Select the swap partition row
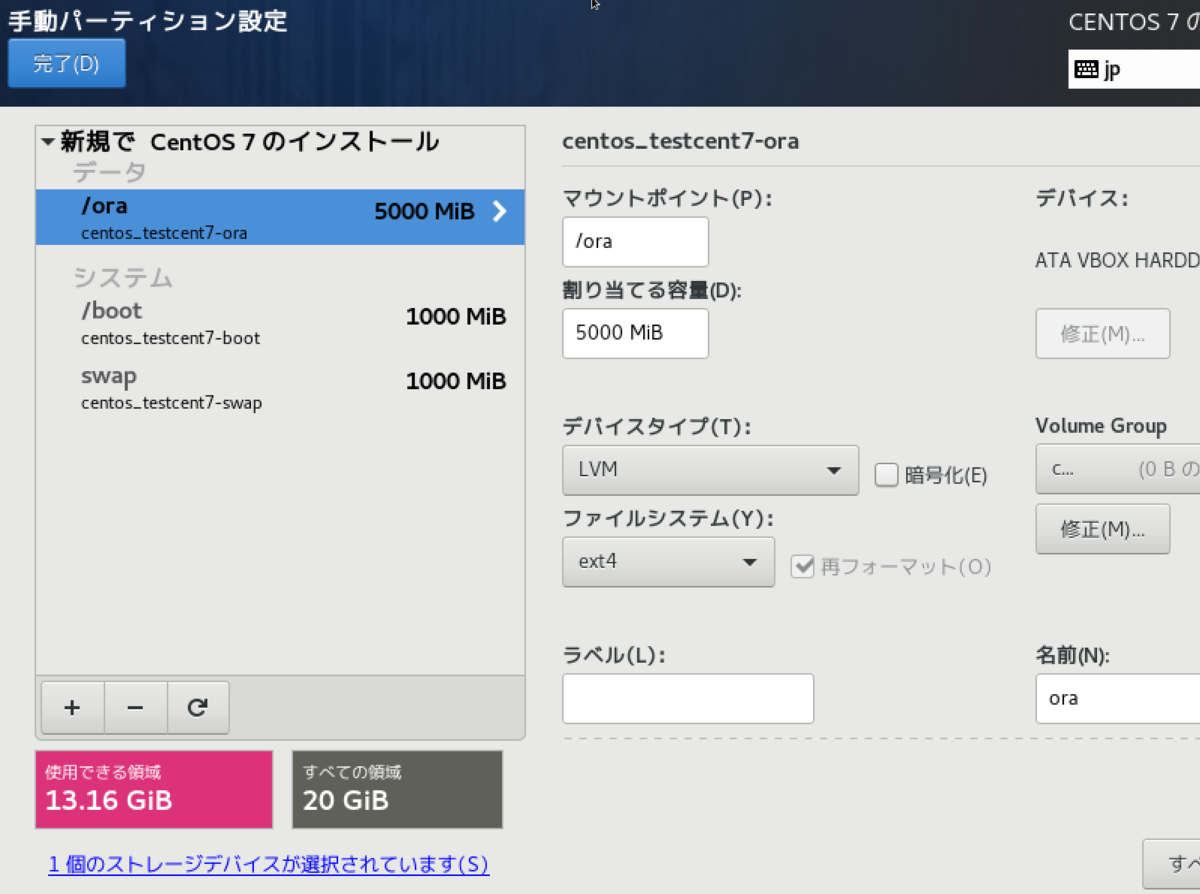Screen dimensions: 1200x894 280,388
